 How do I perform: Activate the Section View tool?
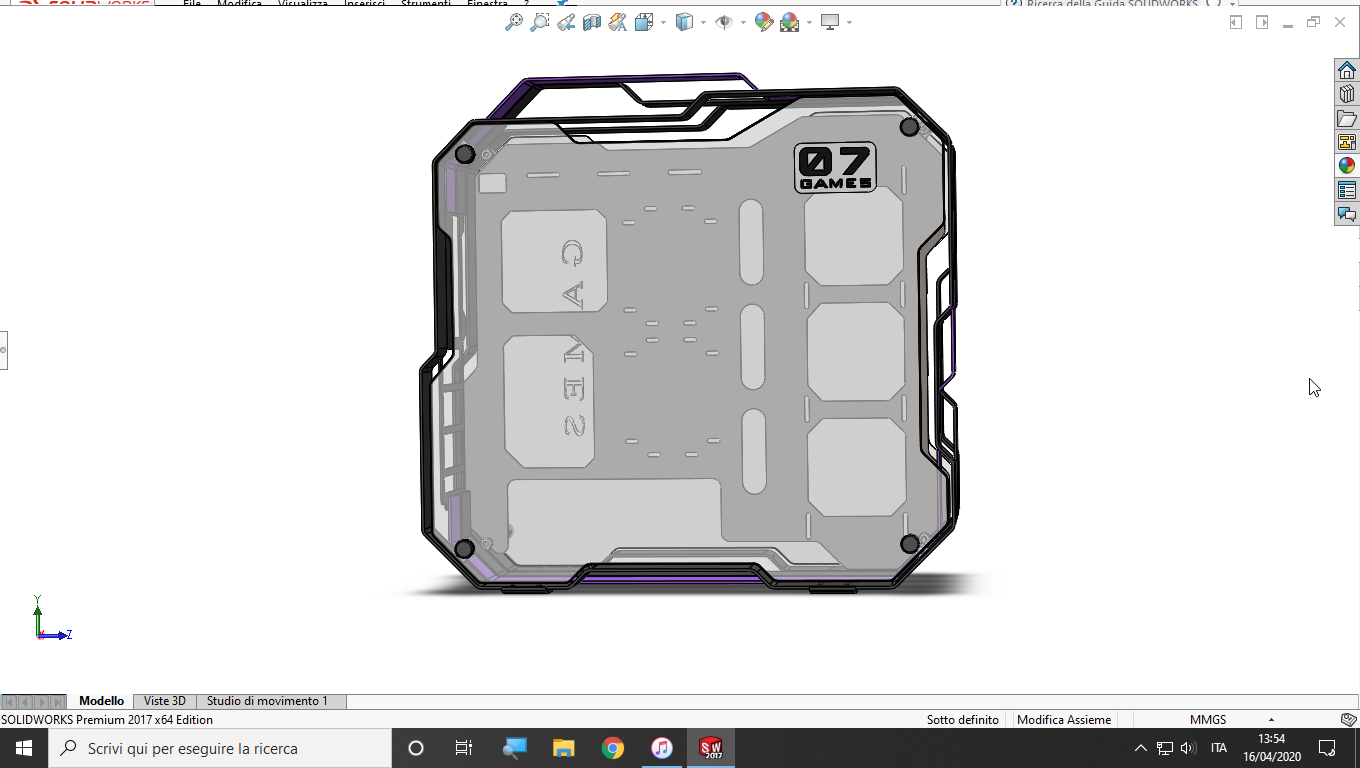tap(592, 22)
